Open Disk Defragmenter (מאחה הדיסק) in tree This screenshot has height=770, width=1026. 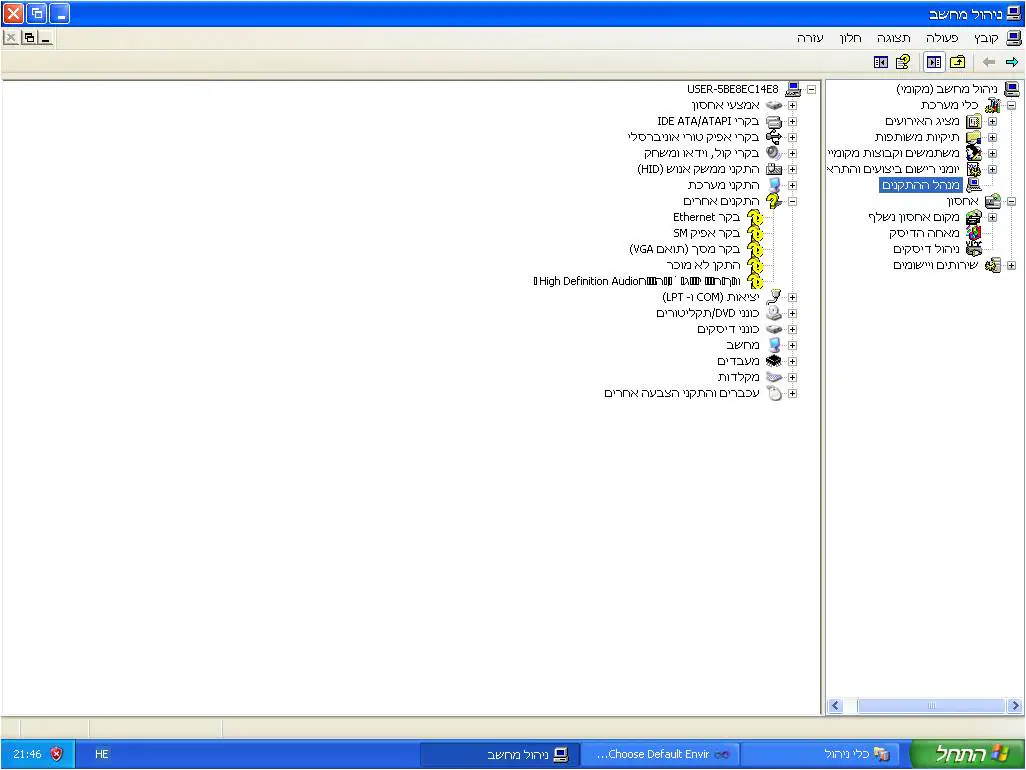pyautogui.click(x=924, y=233)
